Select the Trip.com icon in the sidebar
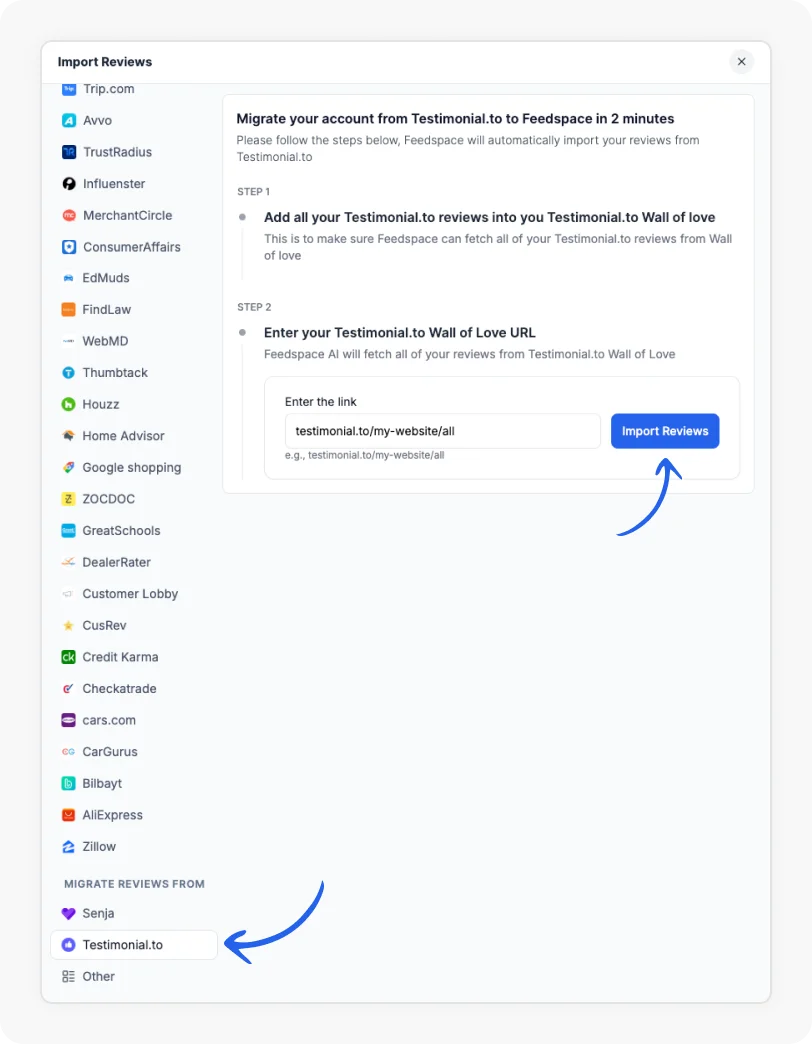812x1044 pixels. (x=68, y=89)
